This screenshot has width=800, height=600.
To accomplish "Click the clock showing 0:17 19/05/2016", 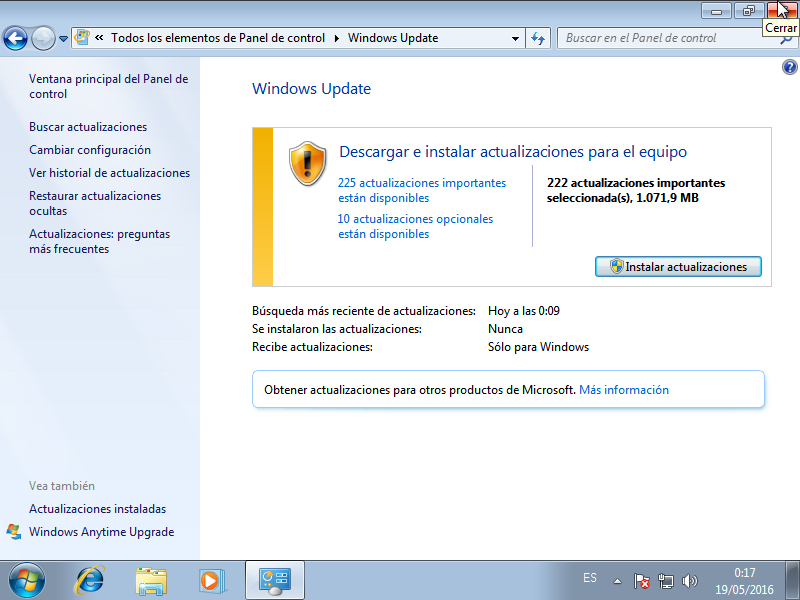I will (x=744, y=581).
